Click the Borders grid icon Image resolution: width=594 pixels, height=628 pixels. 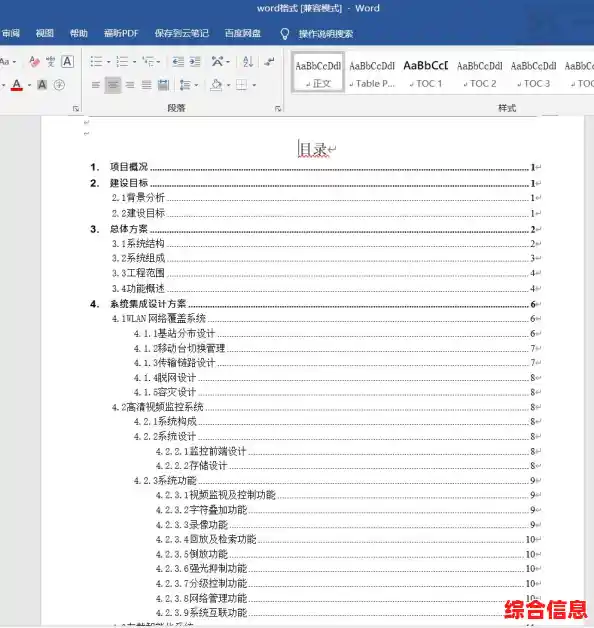[242, 85]
